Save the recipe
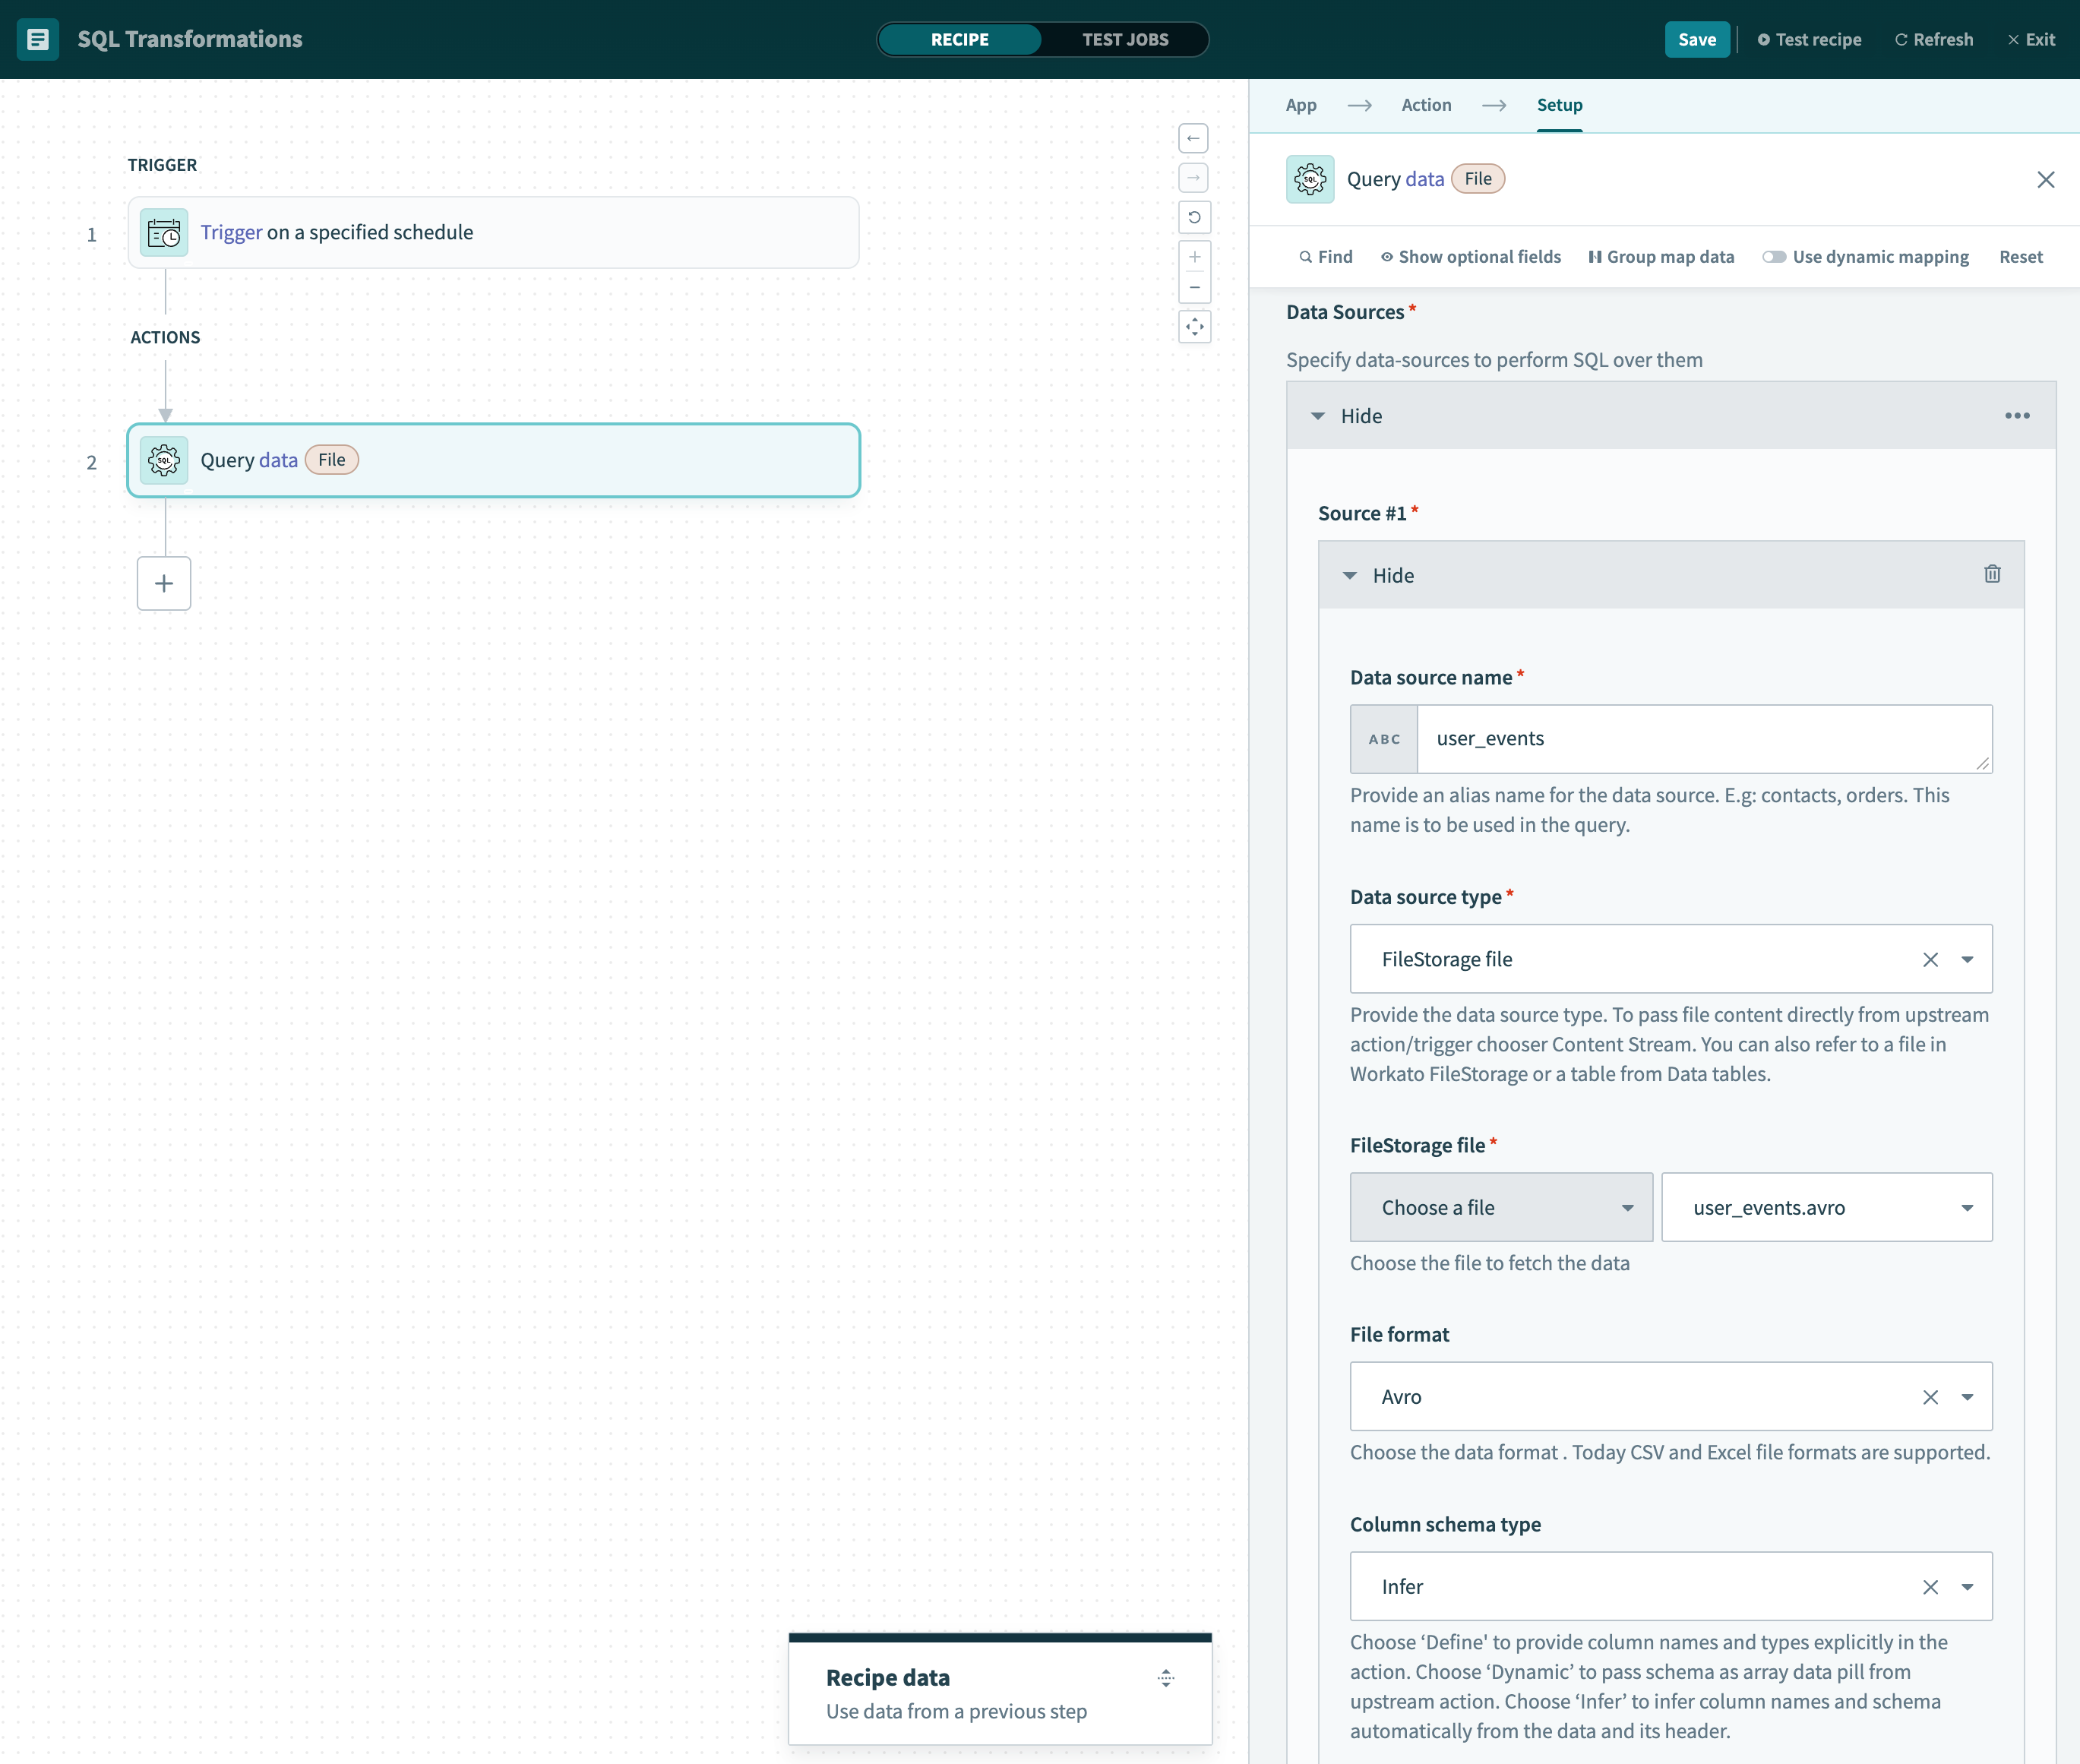Image resolution: width=2080 pixels, height=1764 pixels. pos(1697,40)
